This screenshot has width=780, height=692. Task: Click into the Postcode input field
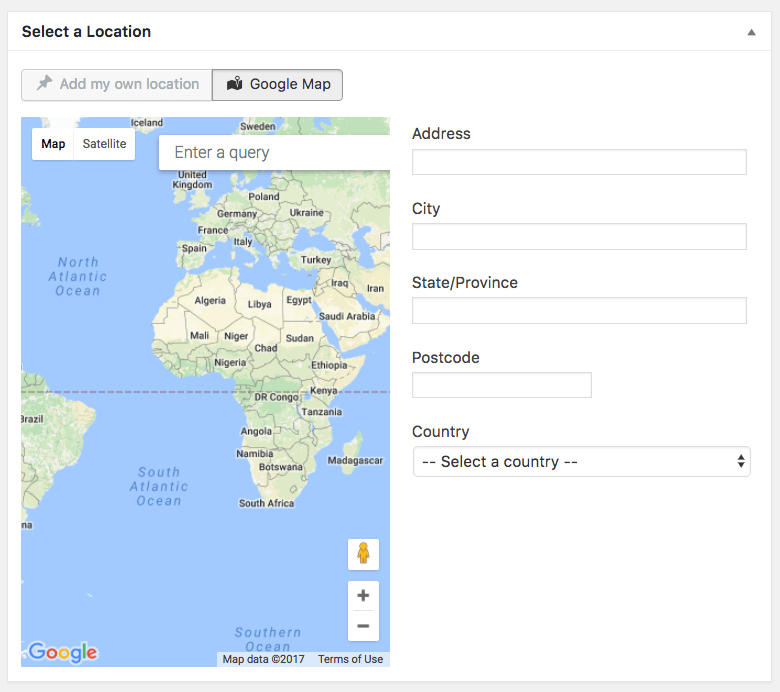pyautogui.click(x=502, y=385)
